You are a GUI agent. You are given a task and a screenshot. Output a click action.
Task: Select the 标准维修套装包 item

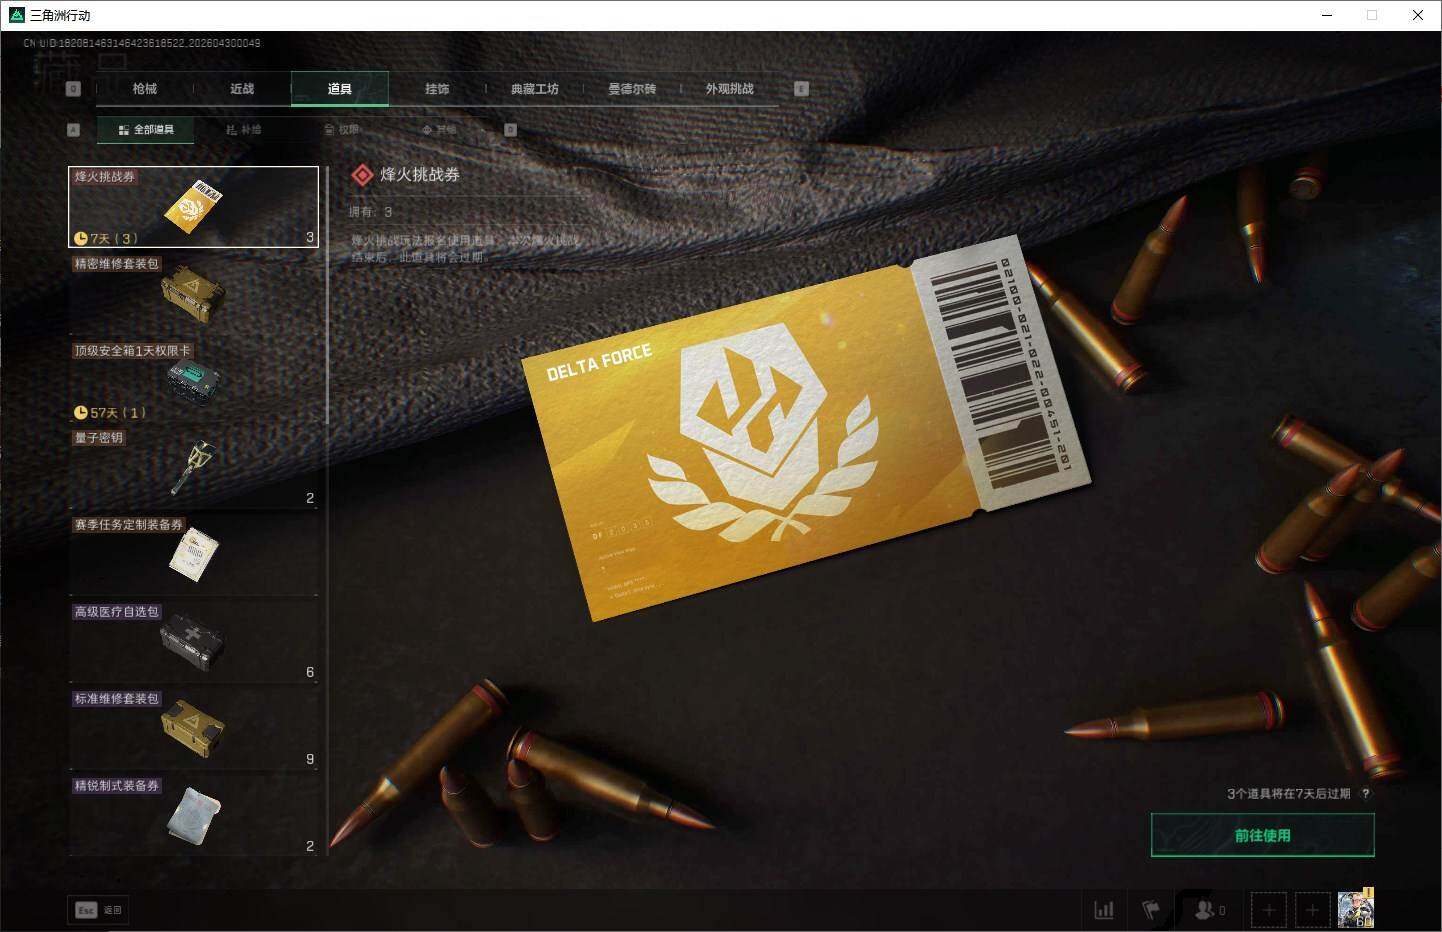point(193,729)
